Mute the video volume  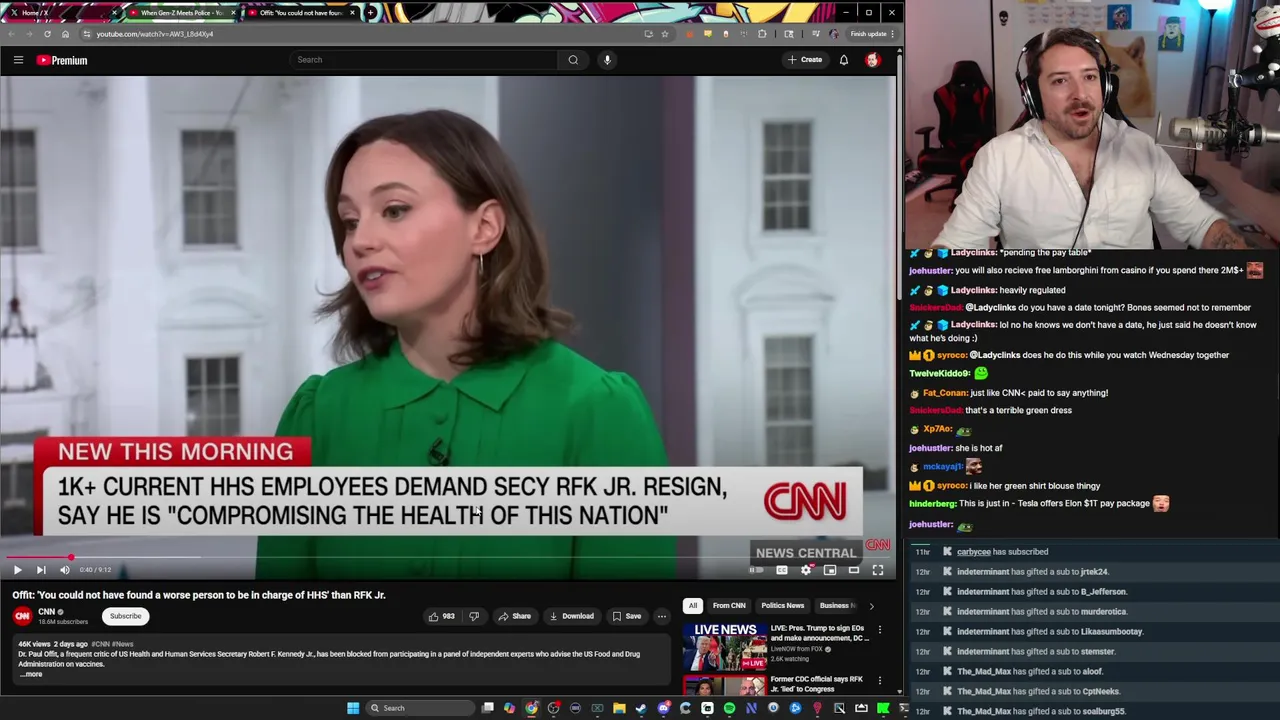(x=65, y=570)
